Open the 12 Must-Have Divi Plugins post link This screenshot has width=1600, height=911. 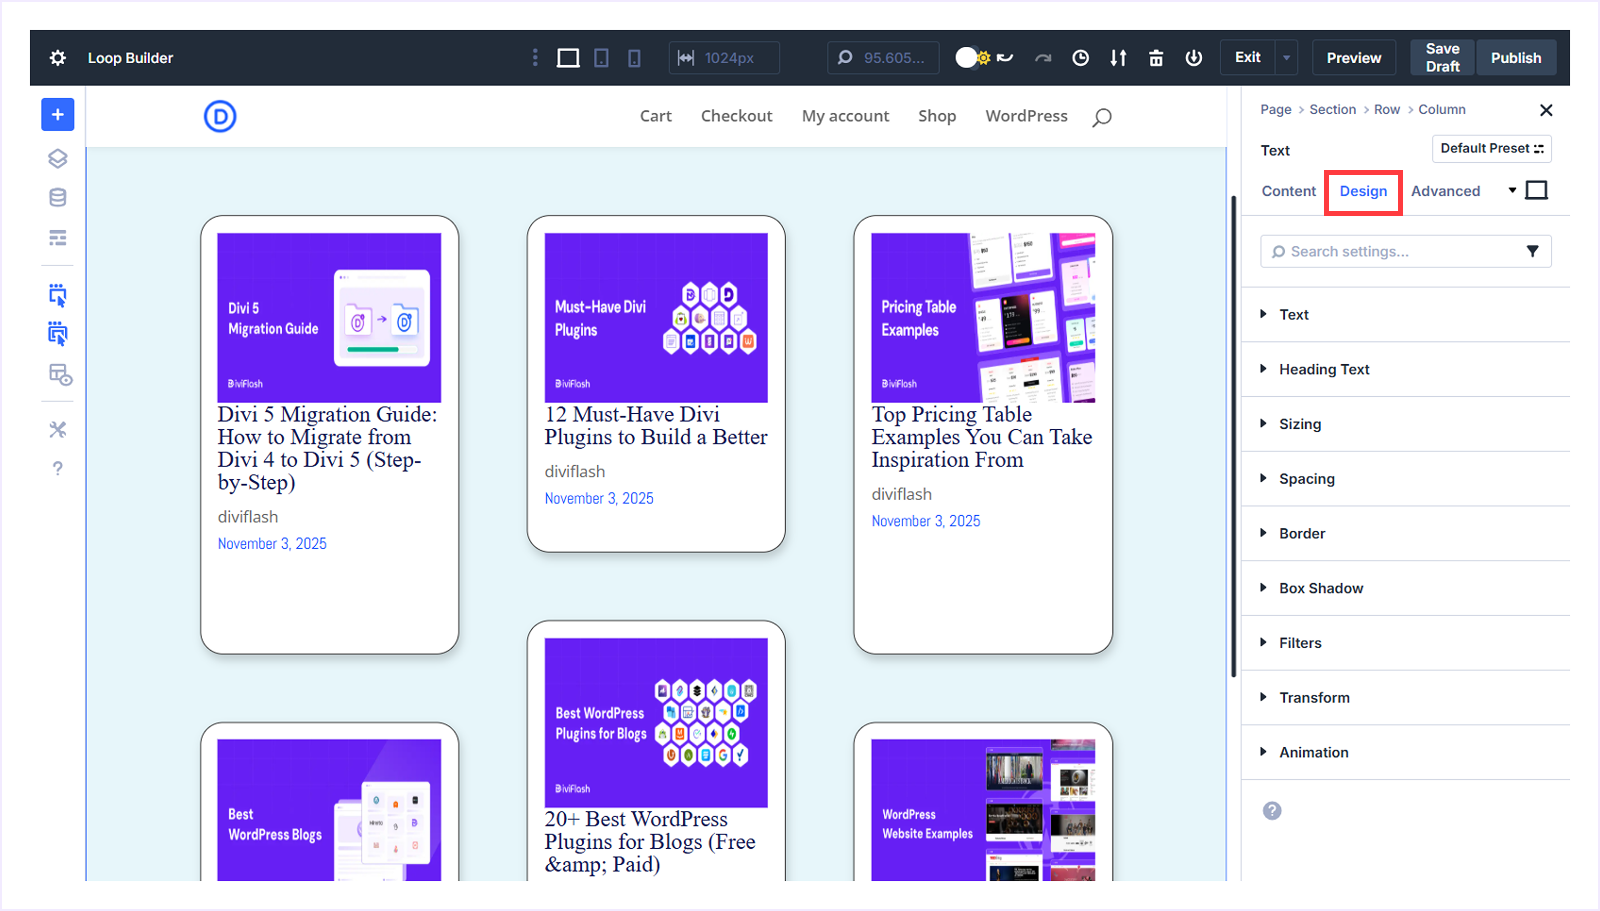tap(655, 425)
